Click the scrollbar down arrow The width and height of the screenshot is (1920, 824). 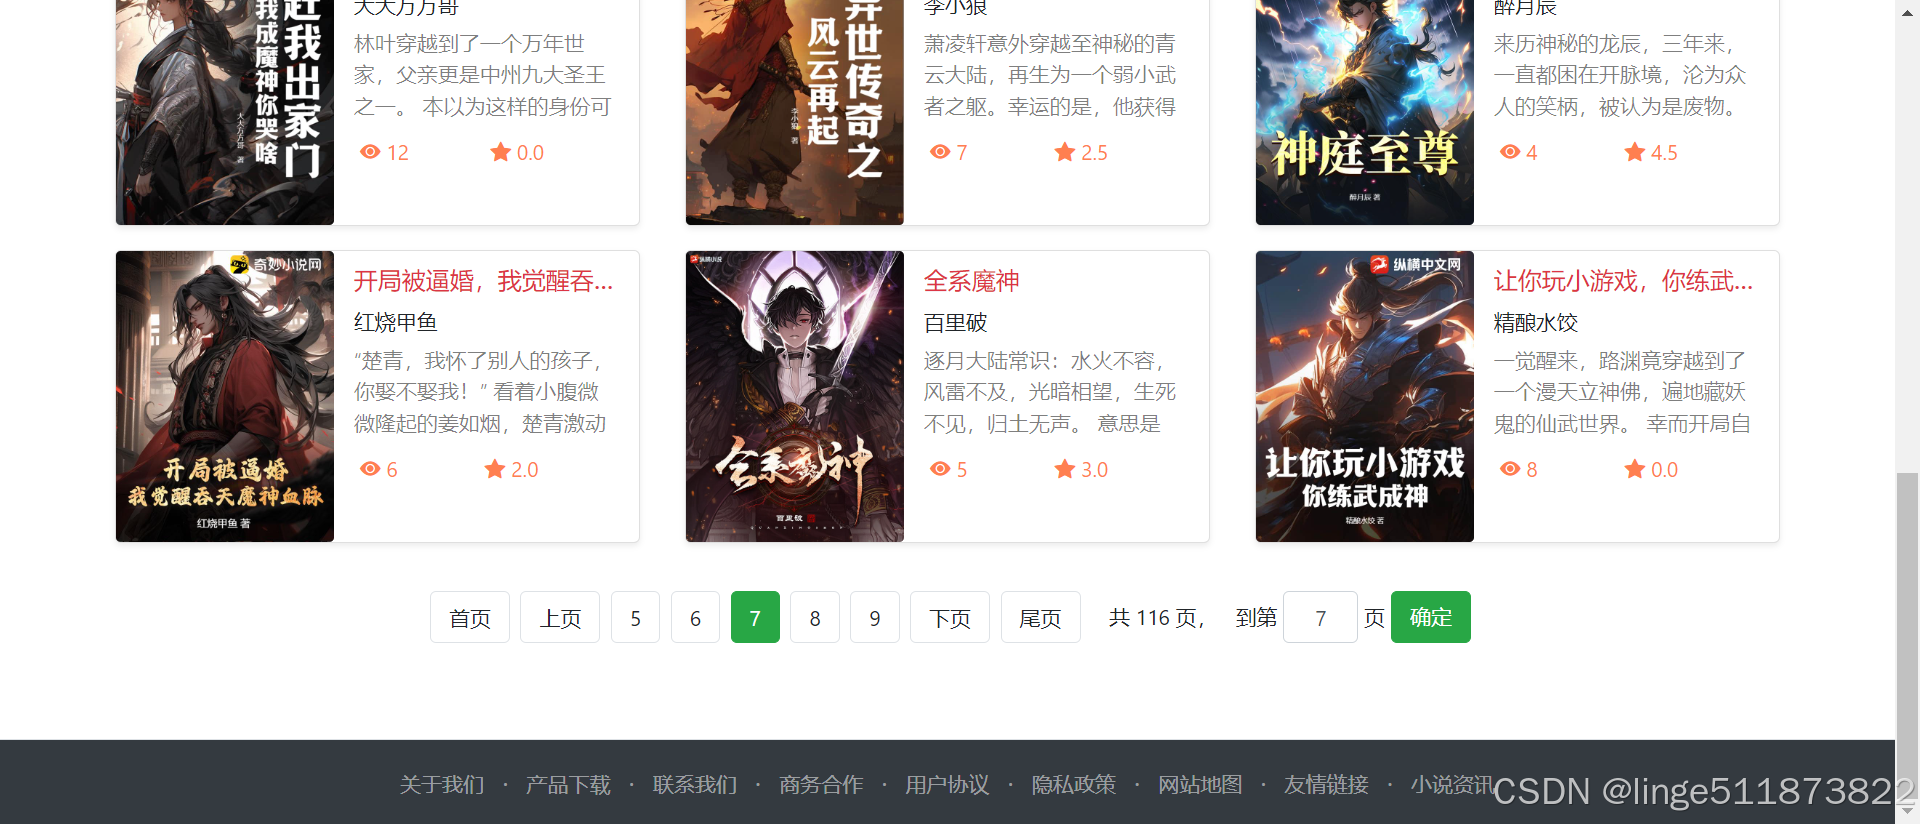[x=1908, y=810]
